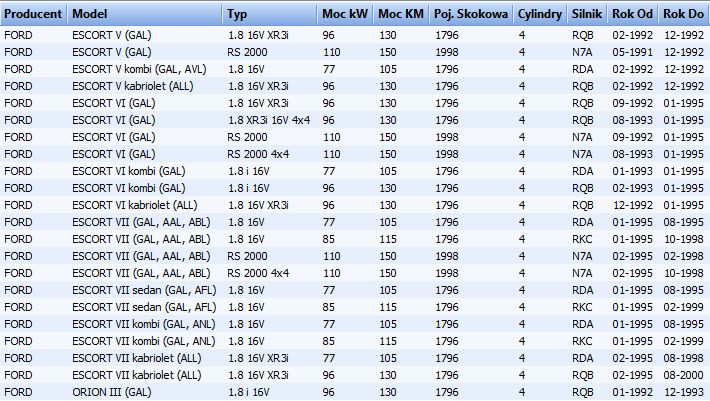
Task: Click RS 2000 4x4 type in ESCORT VII row
Action: [258, 273]
